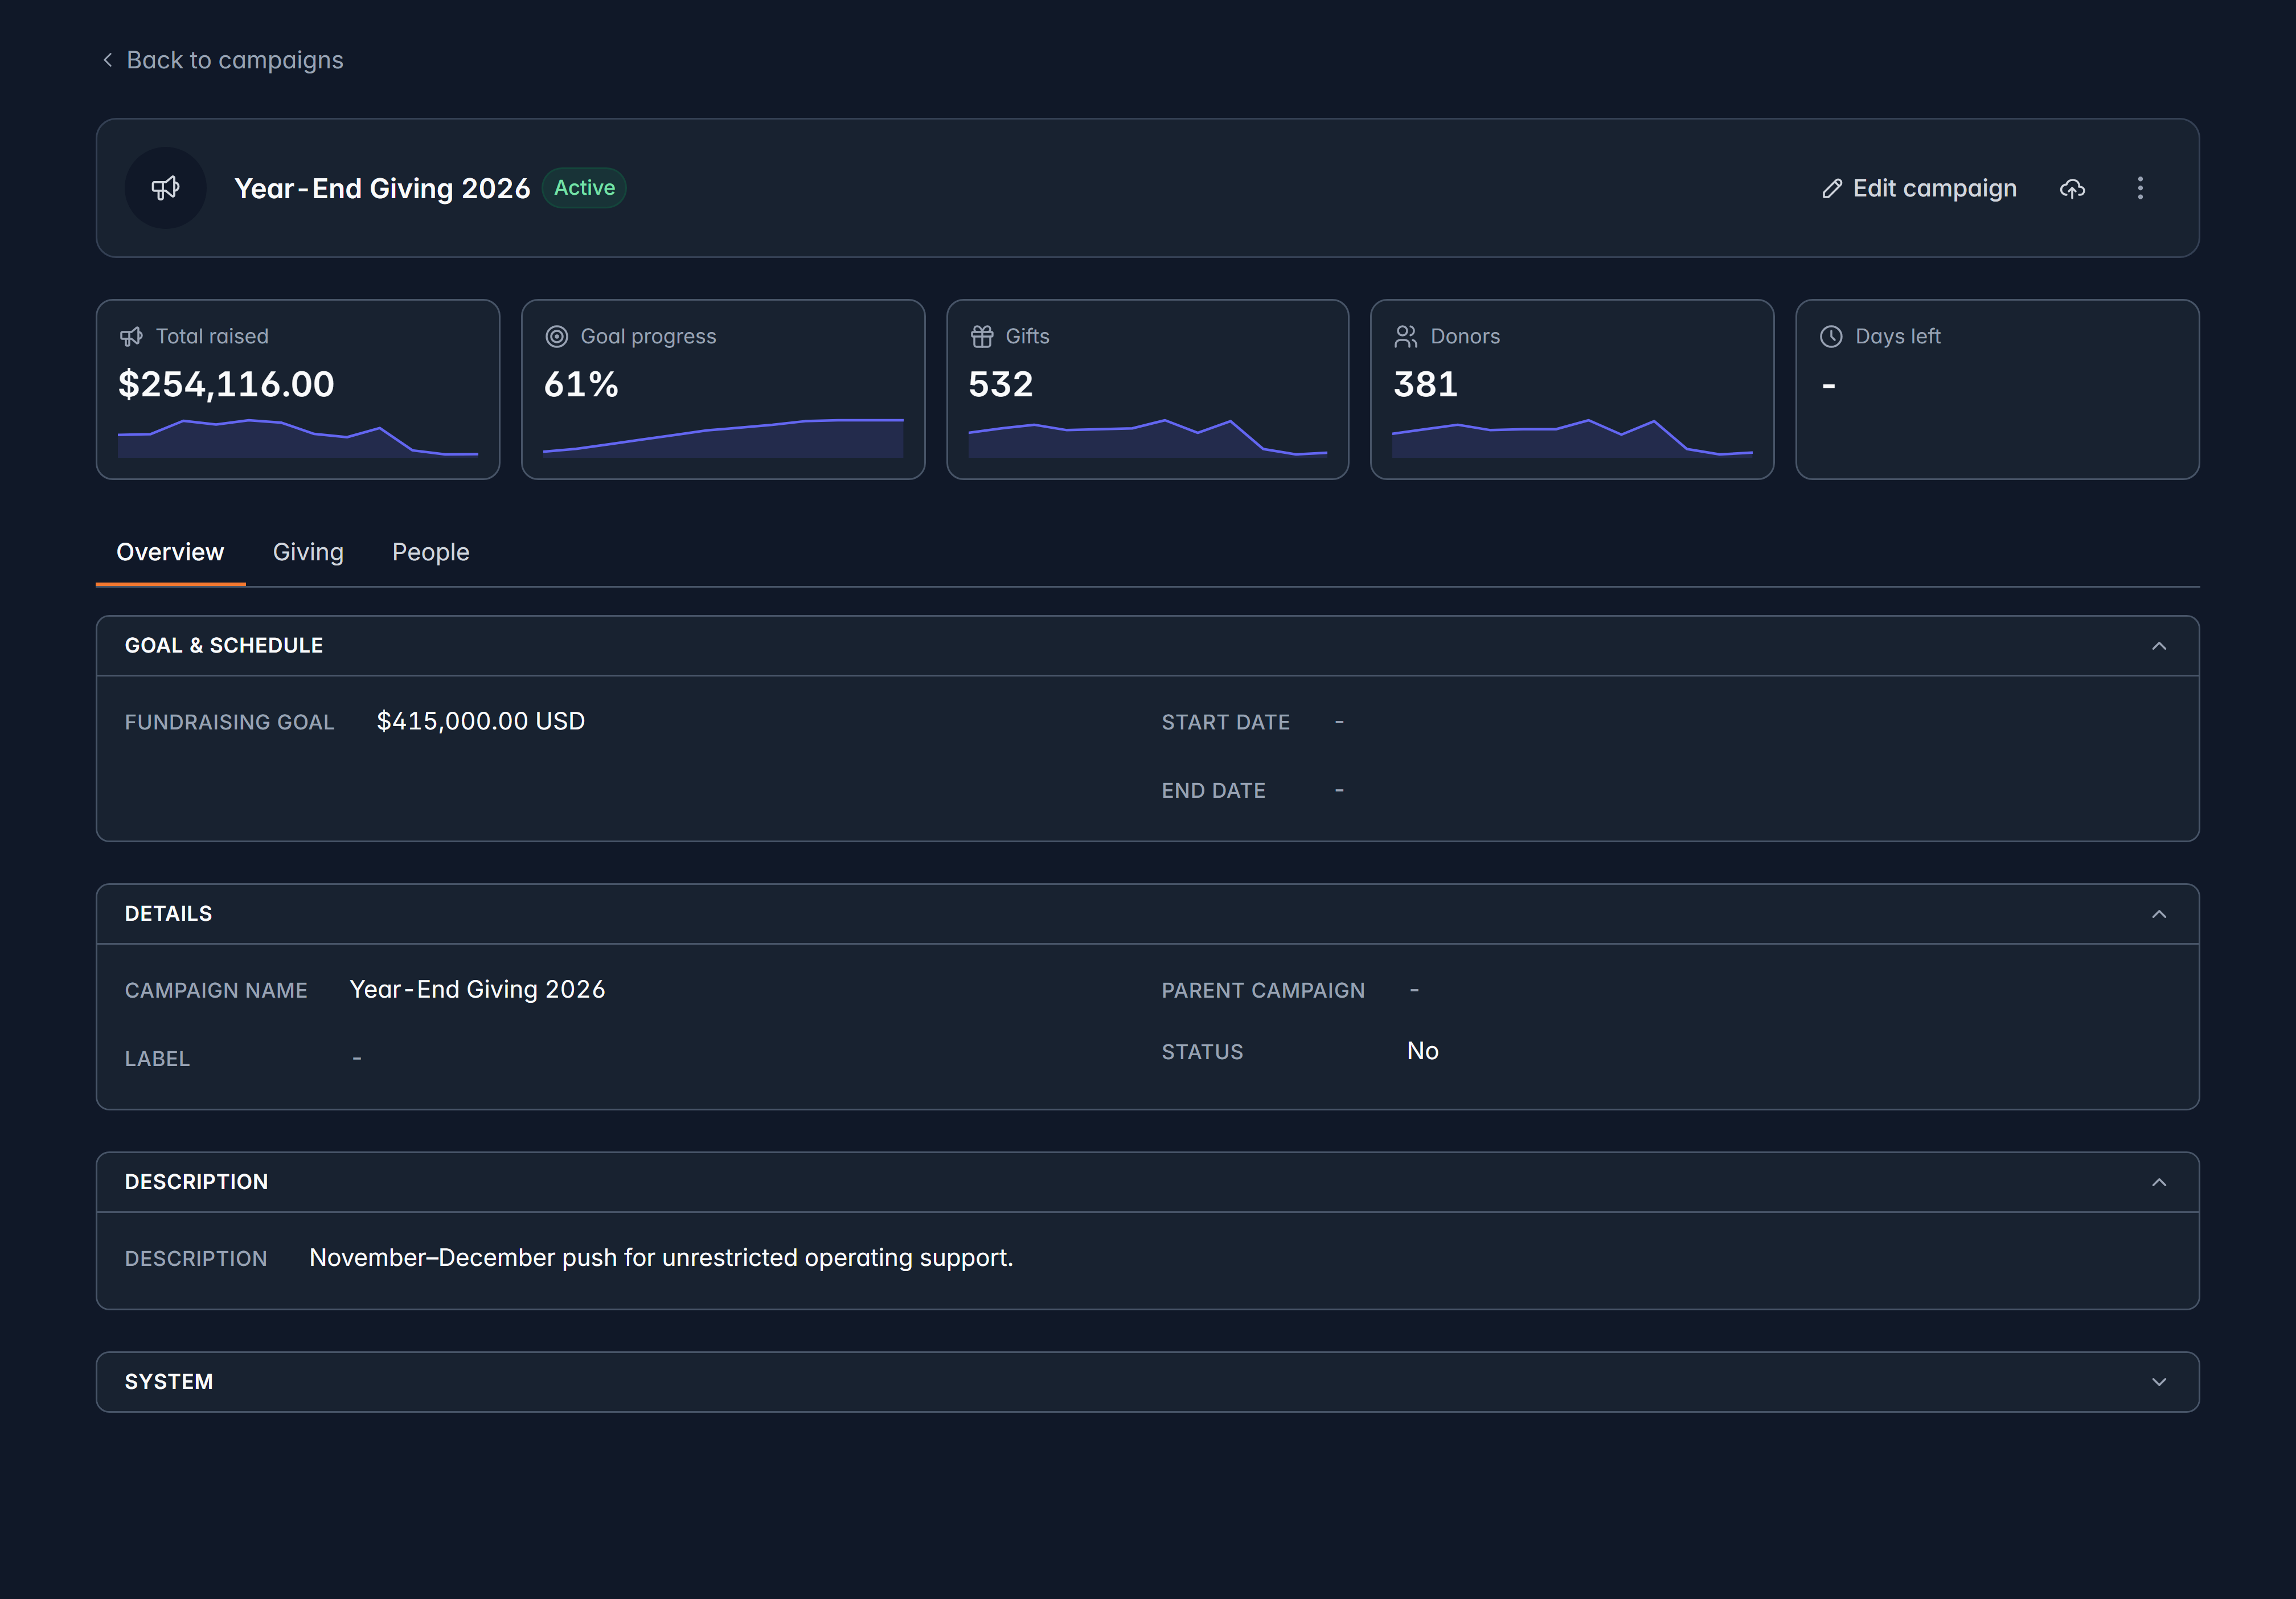The image size is (2296, 1599).
Task: Open the People tab
Action: tap(431, 552)
